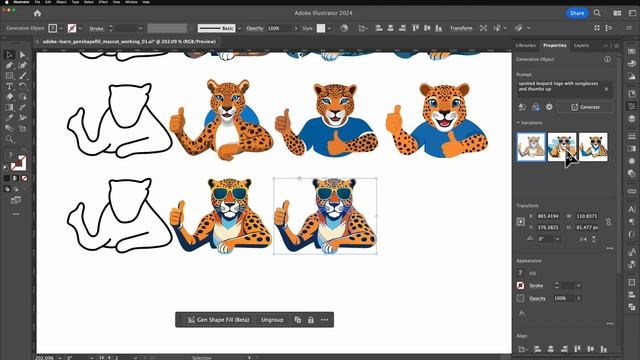The image size is (640, 360).
Task: Open the Edit Toolbar three-dots button
Action: 16,214
